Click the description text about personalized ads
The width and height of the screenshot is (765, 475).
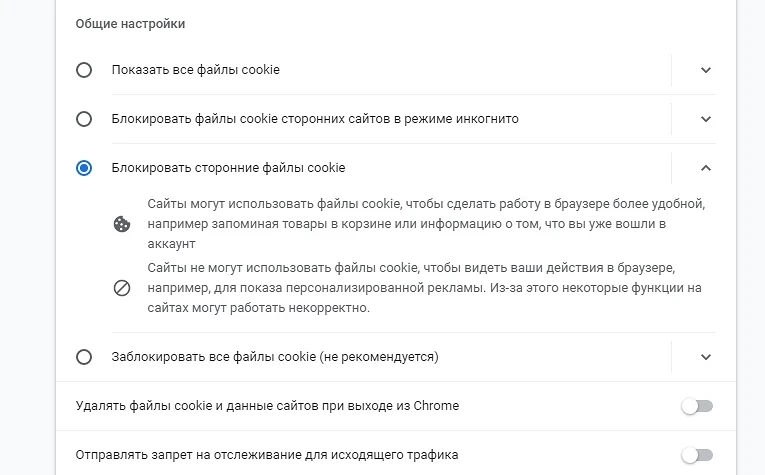pyautogui.click(x=425, y=289)
